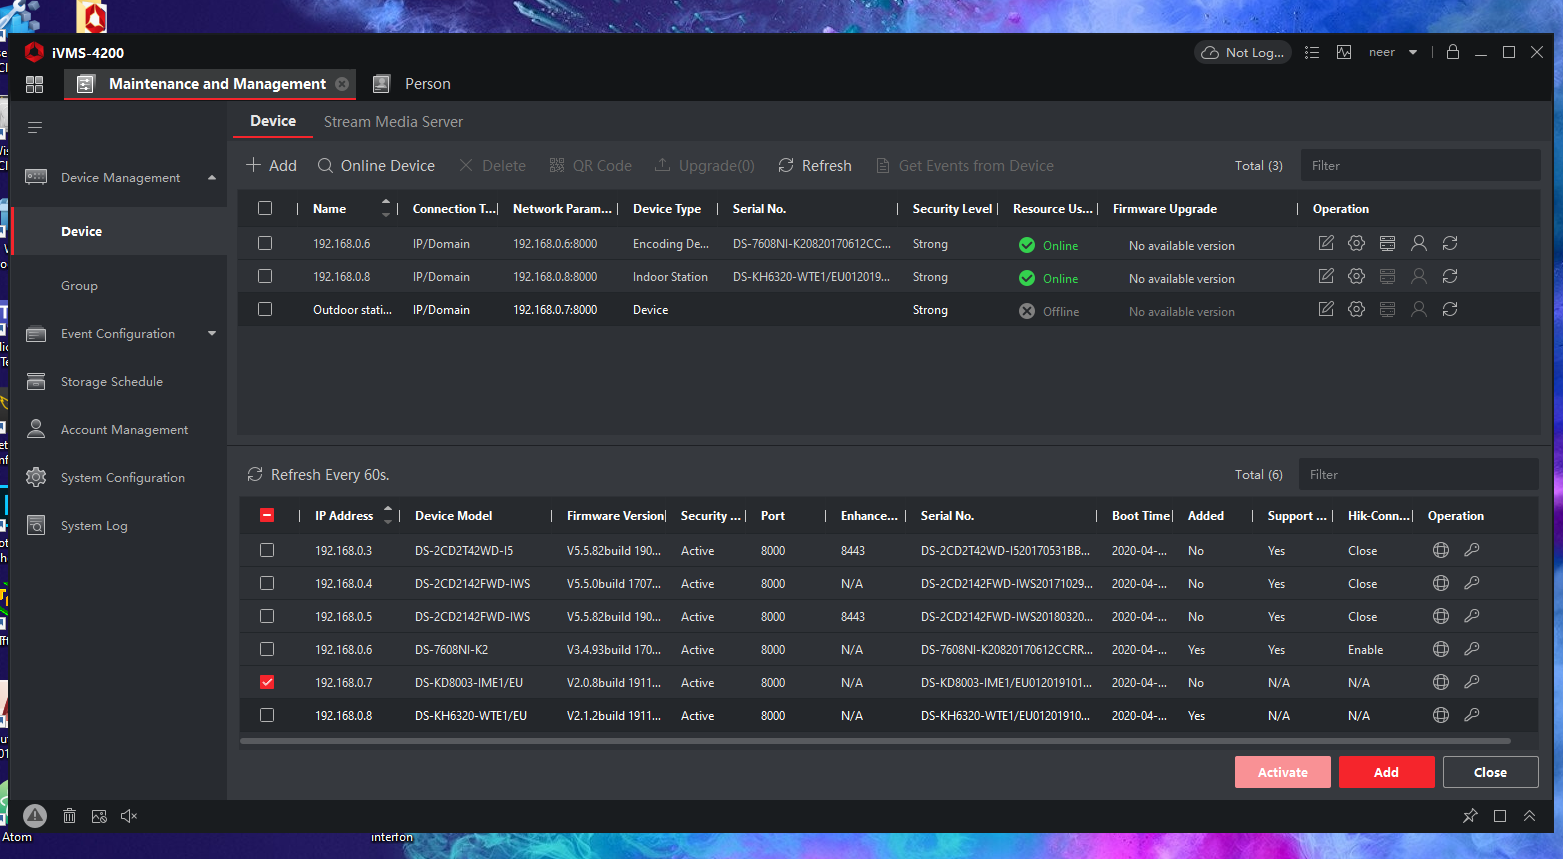Toggle the select-all checkbox in online device list

click(267, 515)
